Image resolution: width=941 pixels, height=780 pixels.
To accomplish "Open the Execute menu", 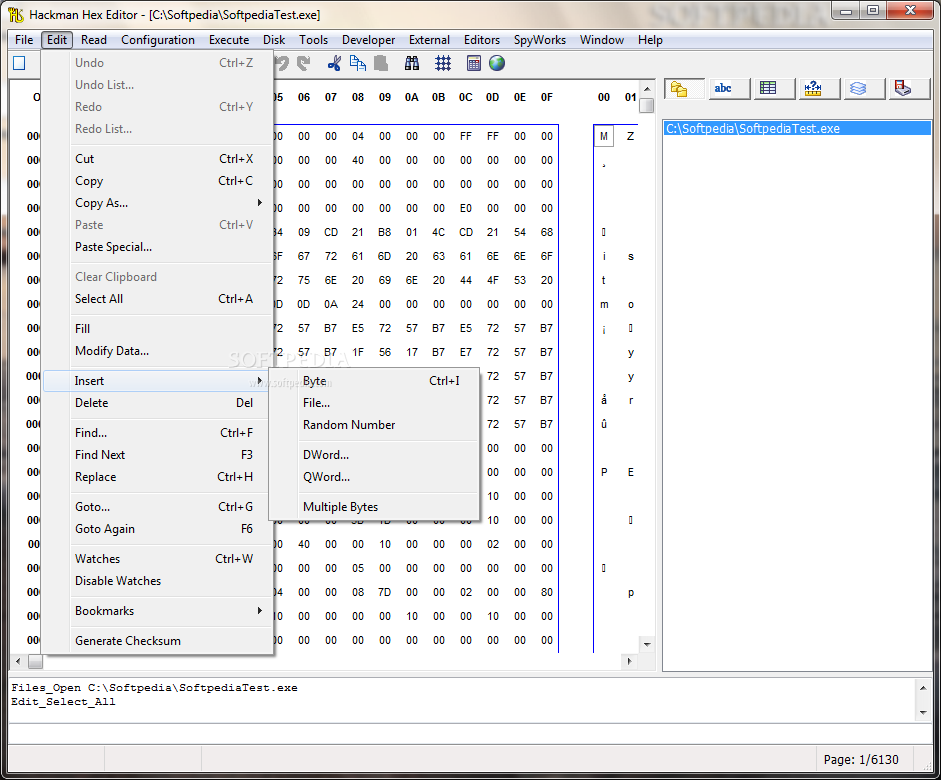I will click(229, 40).
